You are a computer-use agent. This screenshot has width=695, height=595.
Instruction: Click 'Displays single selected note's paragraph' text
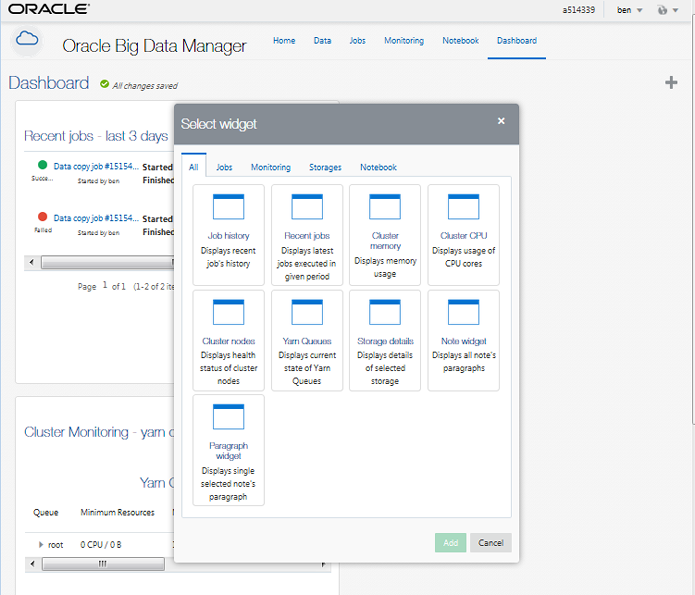pos(228,484)
